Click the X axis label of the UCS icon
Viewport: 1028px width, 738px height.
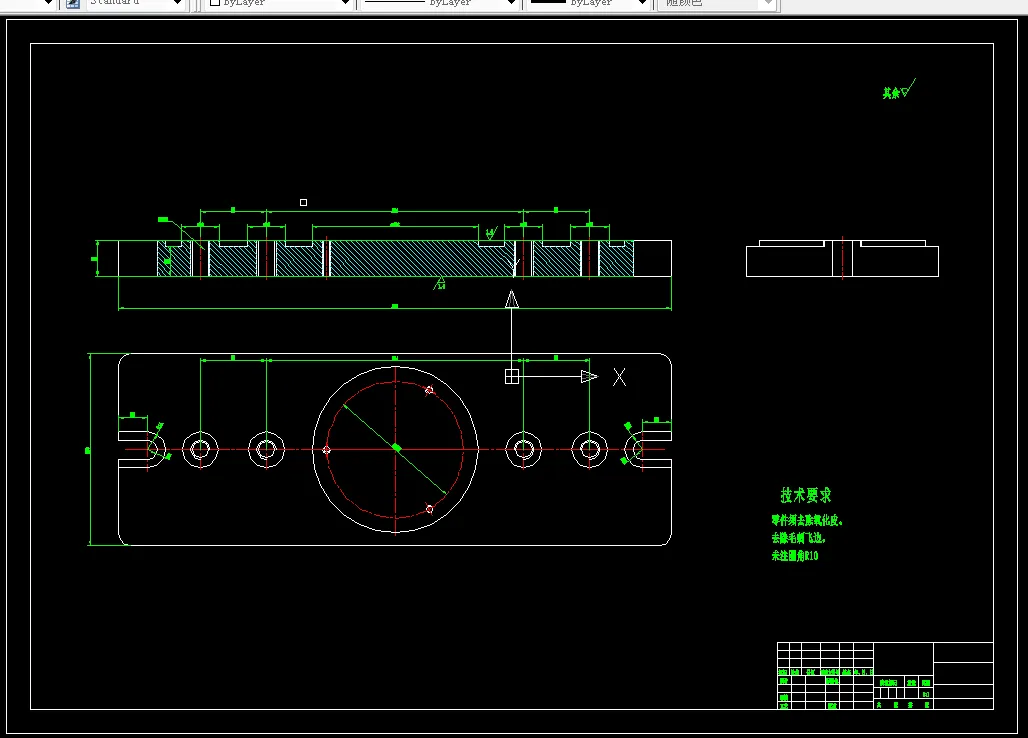620,377
